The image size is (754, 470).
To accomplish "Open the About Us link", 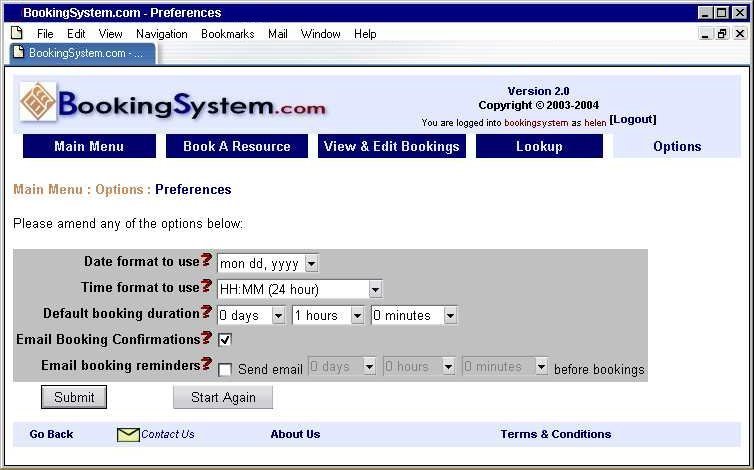I will click(x=295, y=434).
